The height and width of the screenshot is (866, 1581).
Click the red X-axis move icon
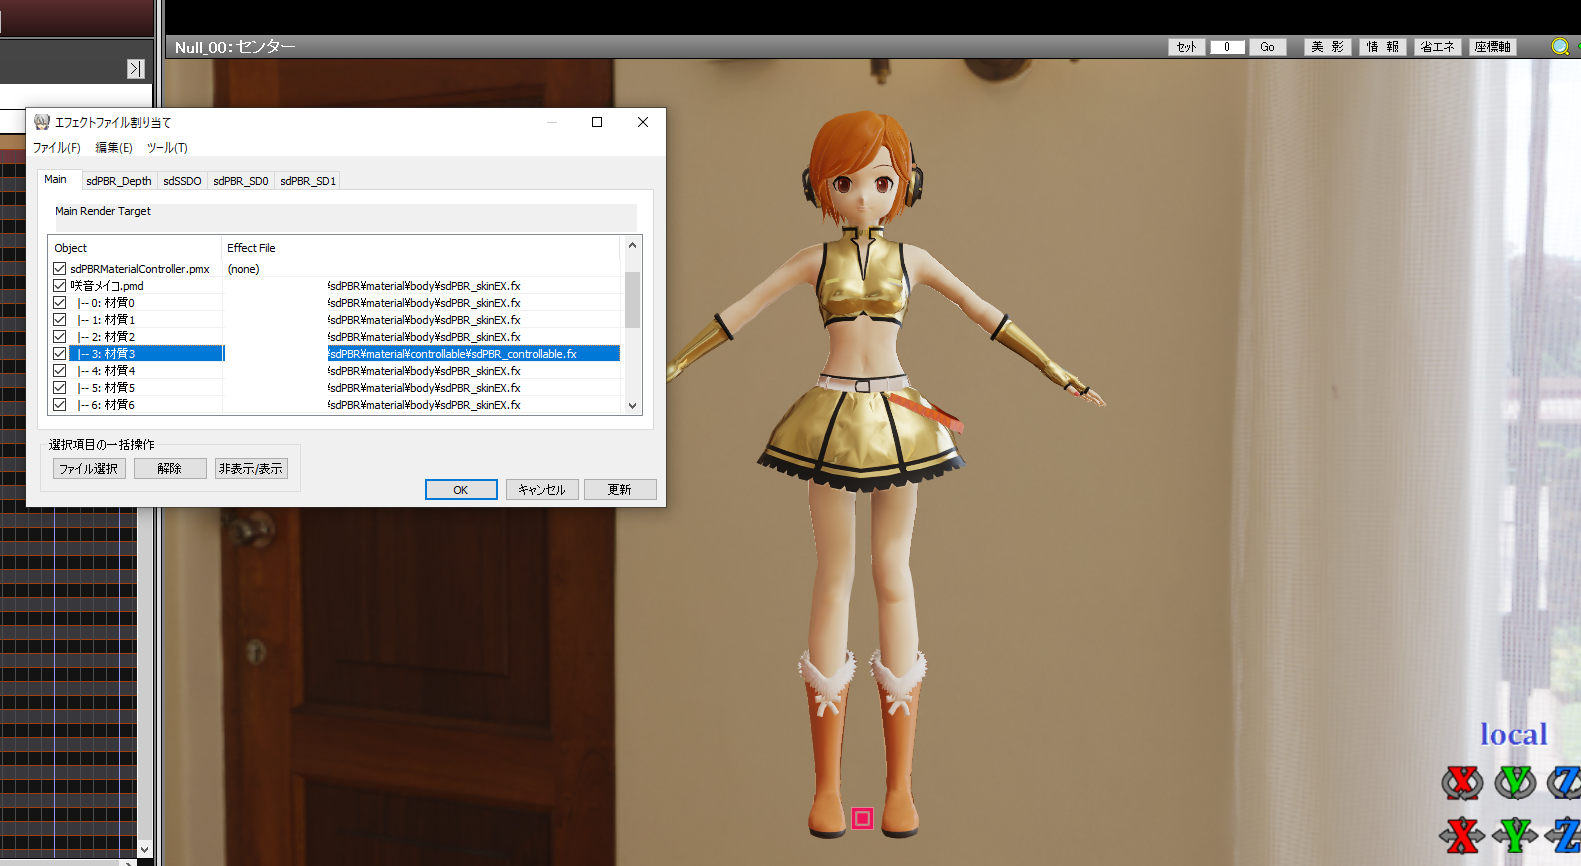coord(1462,834)
